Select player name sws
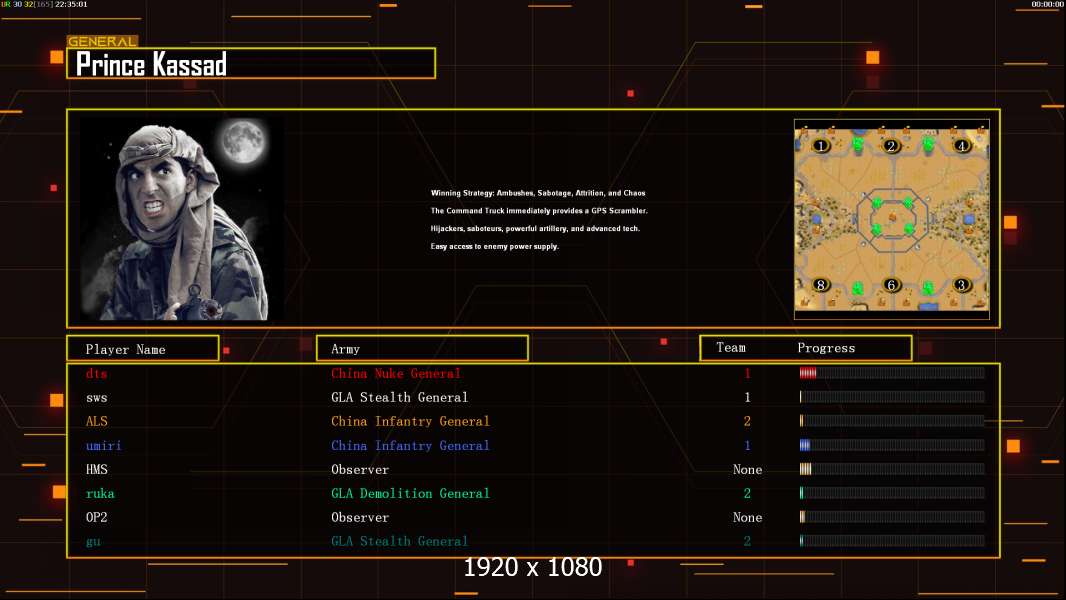 point(97,398)
